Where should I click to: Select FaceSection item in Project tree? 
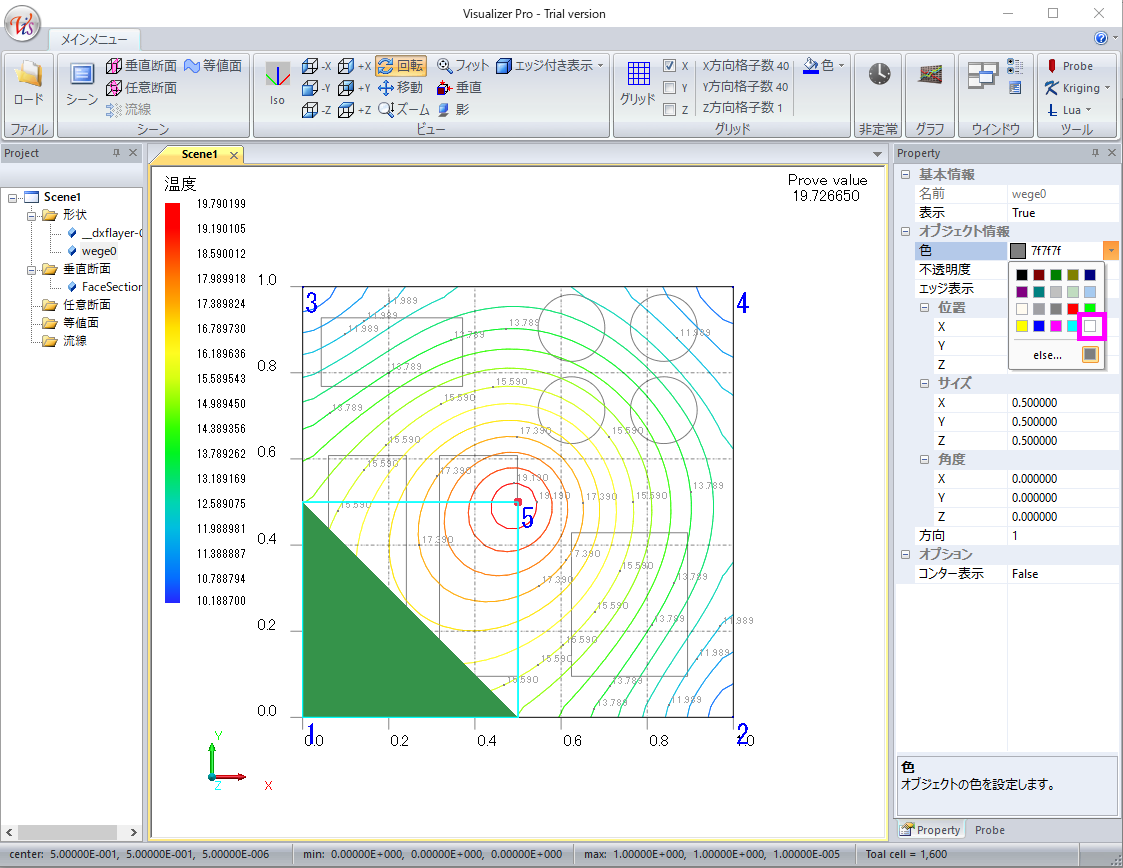pyautogui.click(x=111, y=287)
